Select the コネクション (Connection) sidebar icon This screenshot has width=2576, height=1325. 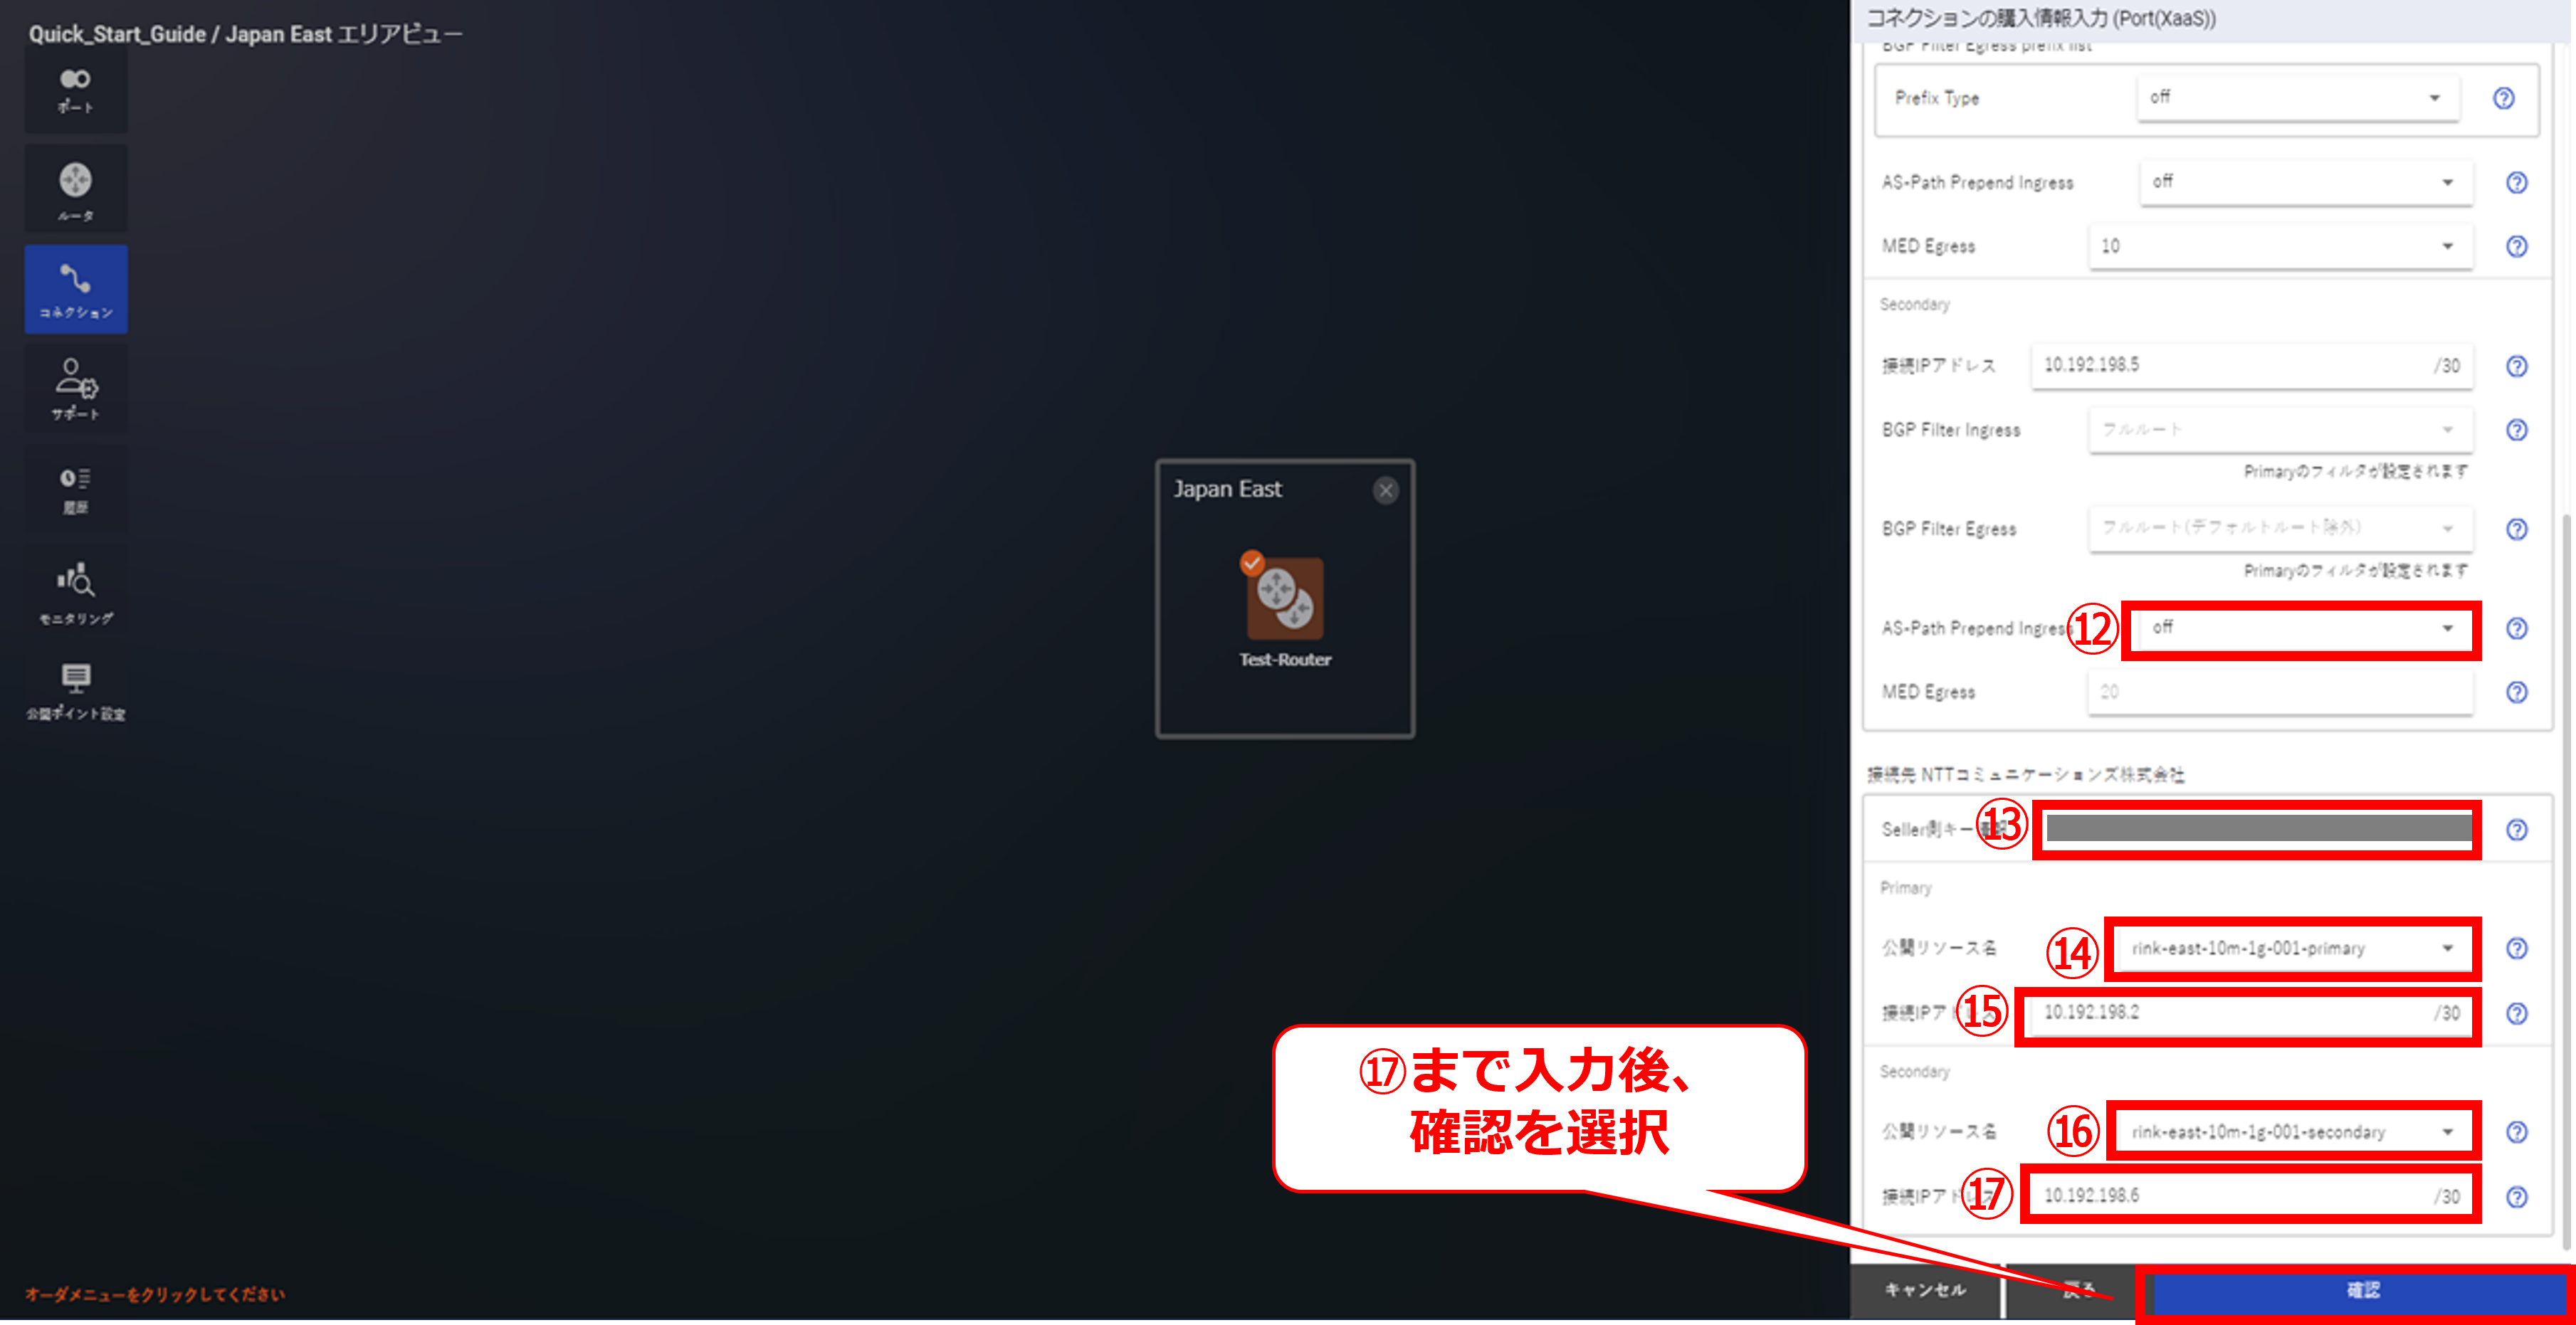pyautogui.click(x=76, y=289)
